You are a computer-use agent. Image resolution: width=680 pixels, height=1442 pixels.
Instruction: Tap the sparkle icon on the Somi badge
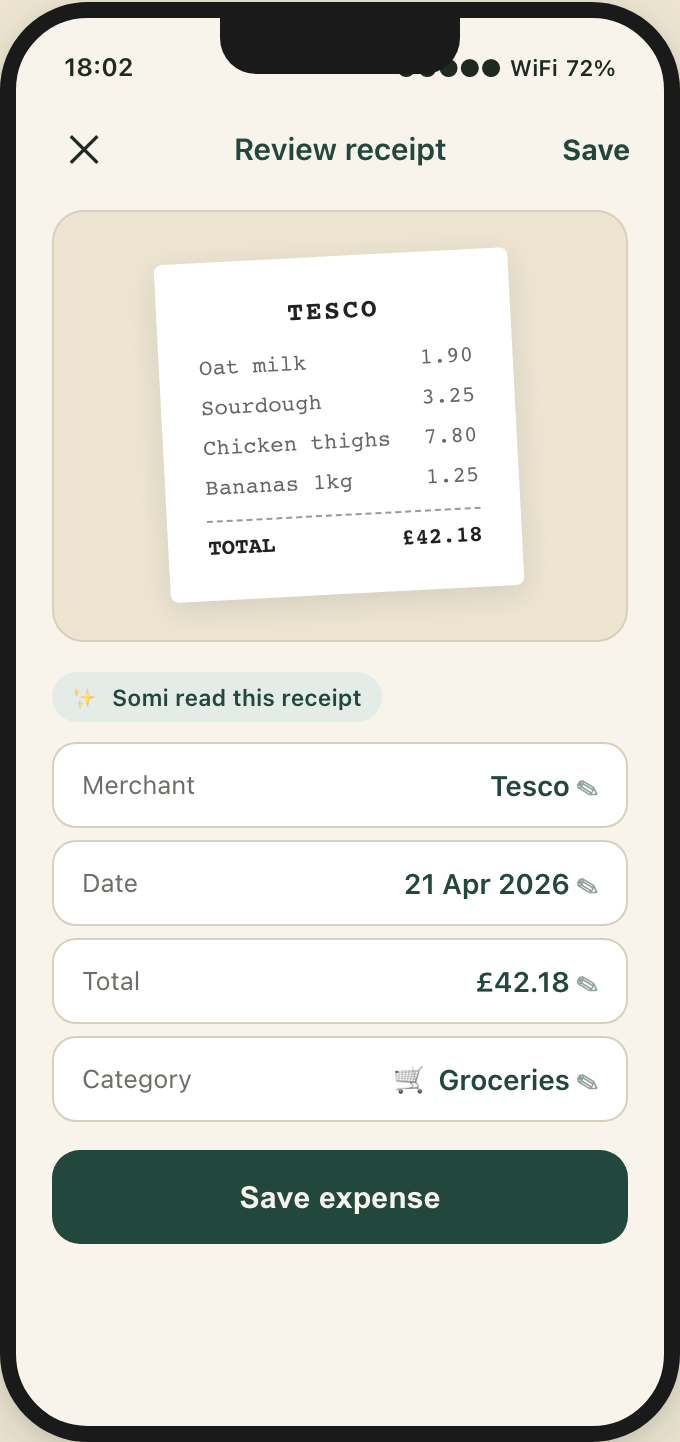[83, 697]
